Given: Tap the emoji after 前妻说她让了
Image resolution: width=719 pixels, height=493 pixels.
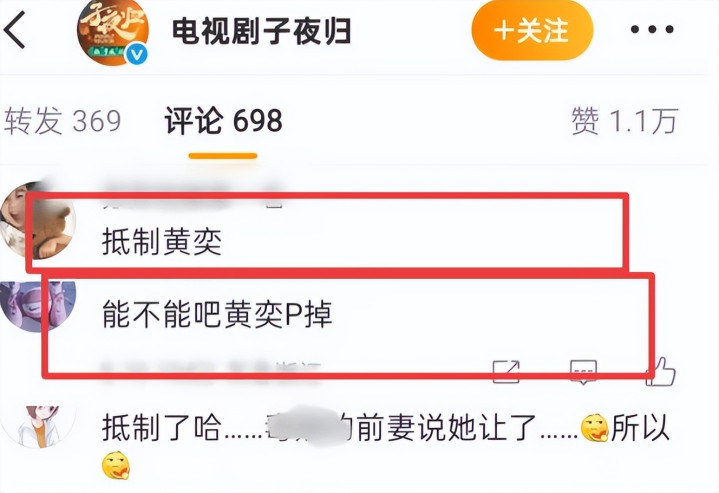Looking at the screenshot, I should tap(595, 428).
